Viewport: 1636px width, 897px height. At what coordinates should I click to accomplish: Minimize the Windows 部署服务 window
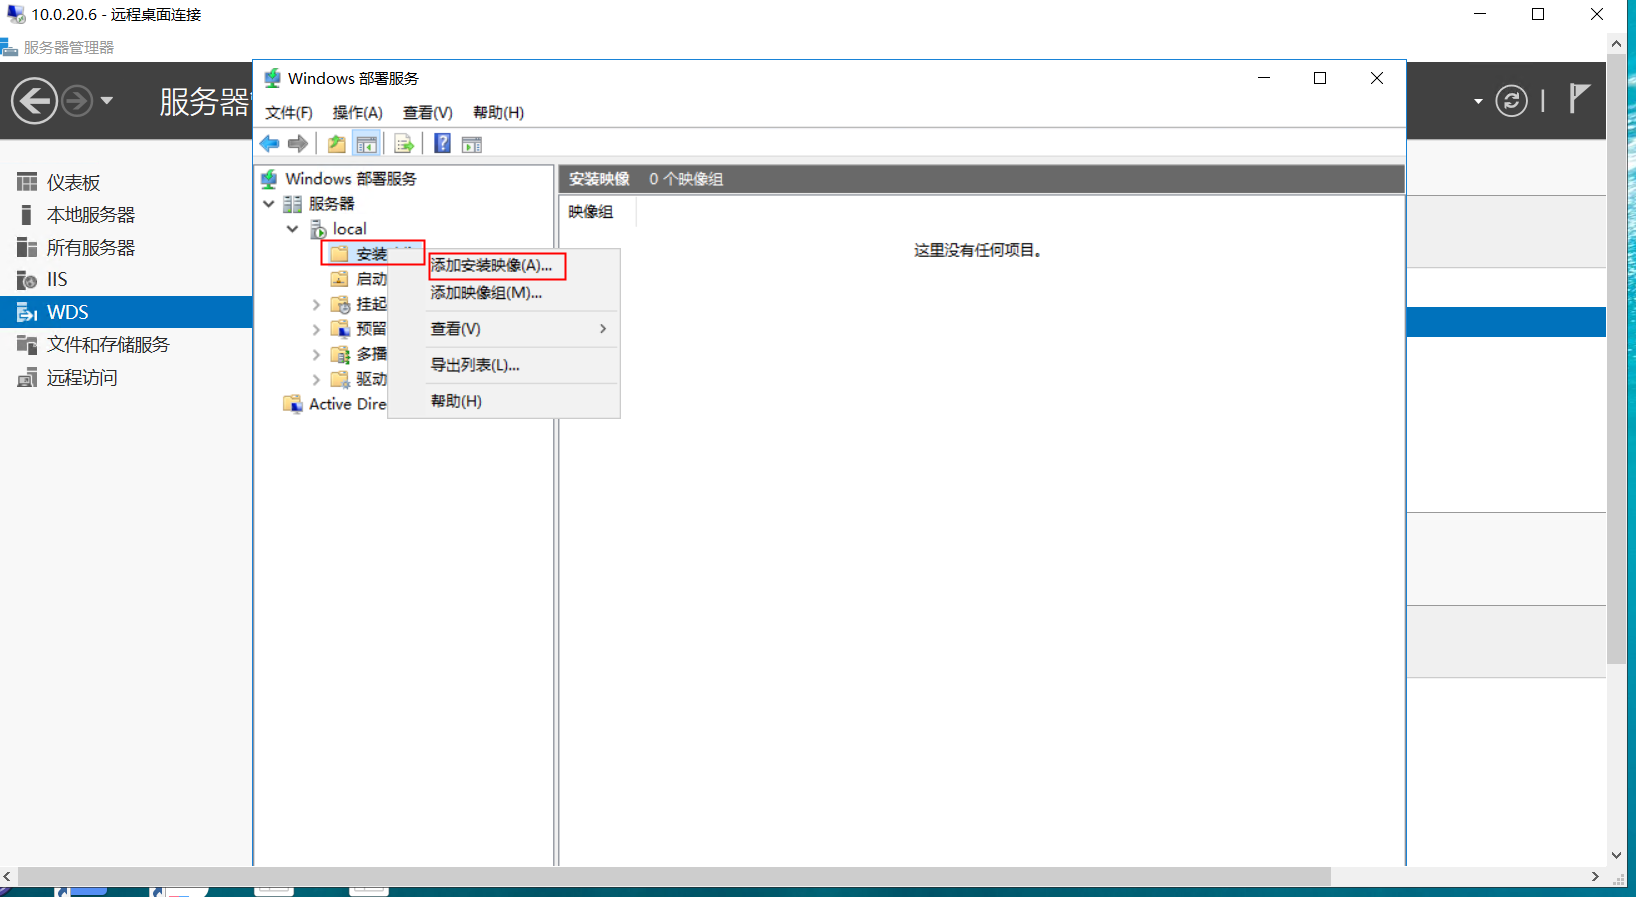1264,78
